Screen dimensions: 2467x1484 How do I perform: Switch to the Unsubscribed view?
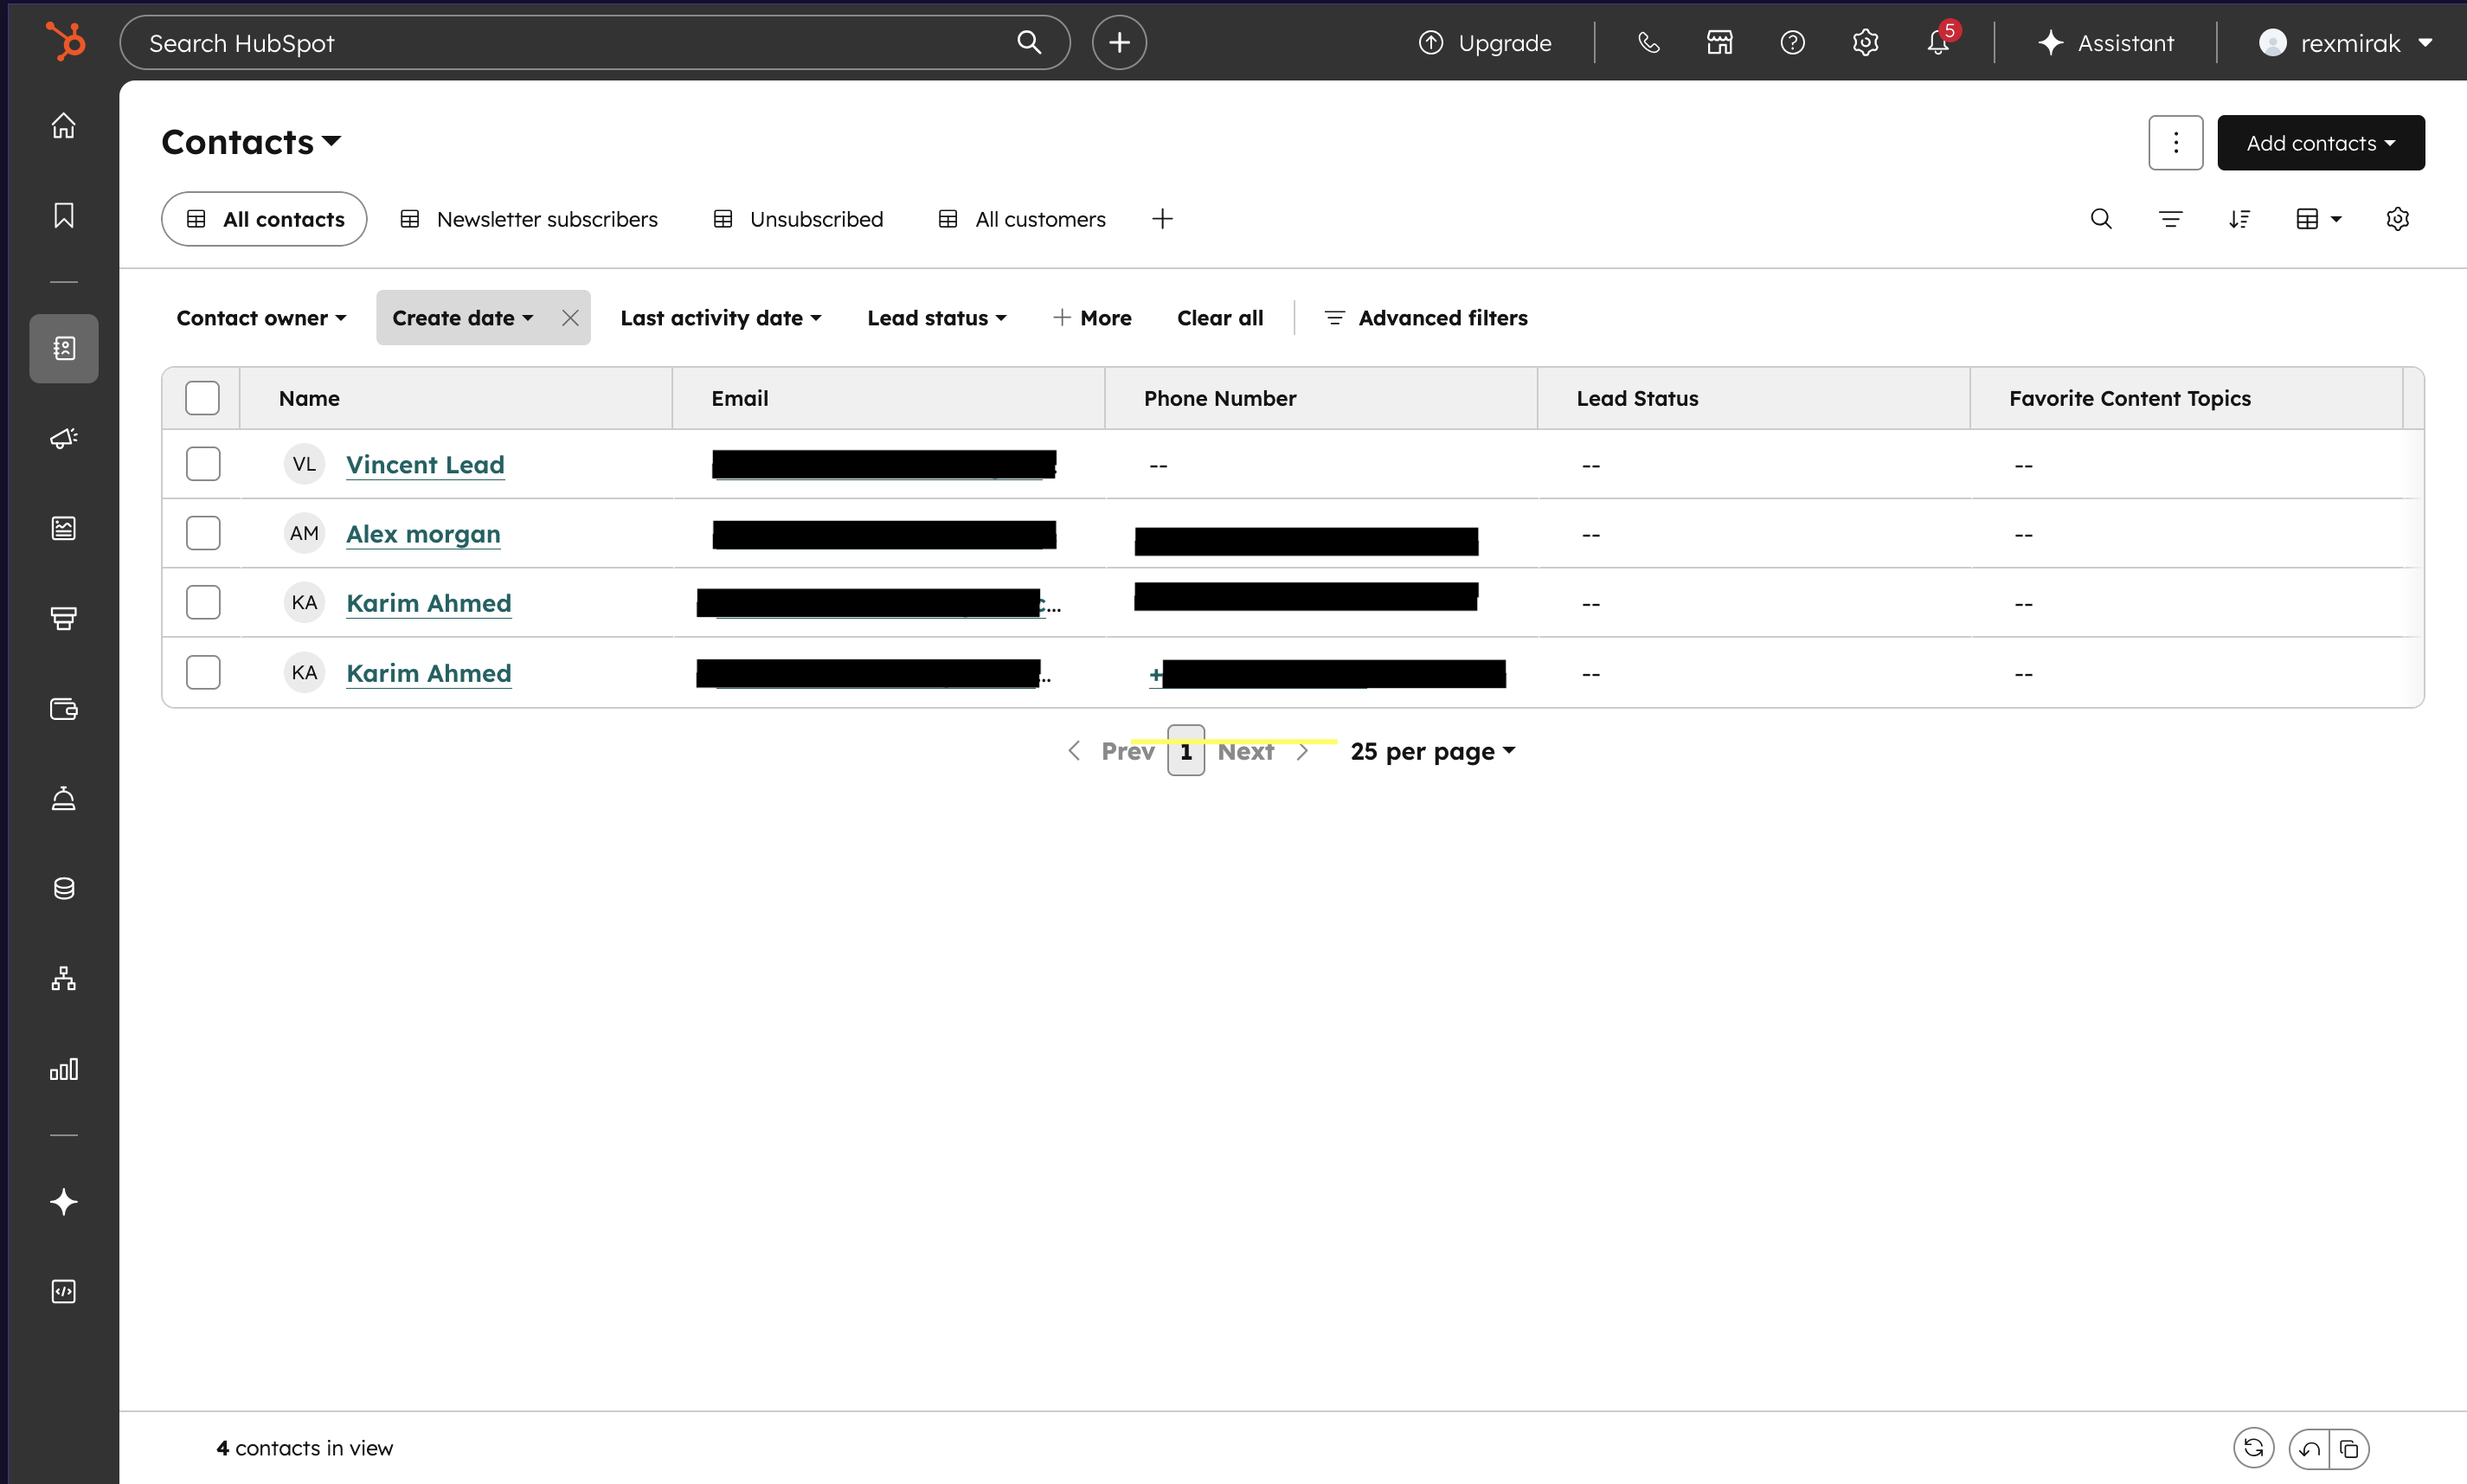coord(798,219)
